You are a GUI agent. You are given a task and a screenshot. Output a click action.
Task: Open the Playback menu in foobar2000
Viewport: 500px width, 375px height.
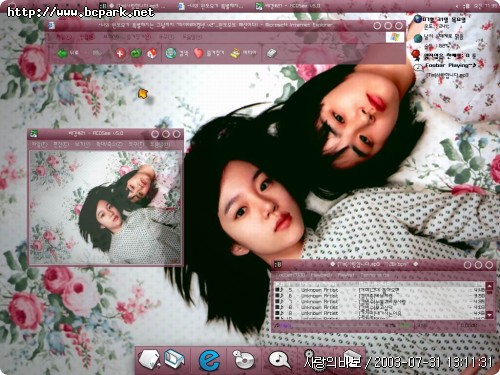tap(321, 276)
